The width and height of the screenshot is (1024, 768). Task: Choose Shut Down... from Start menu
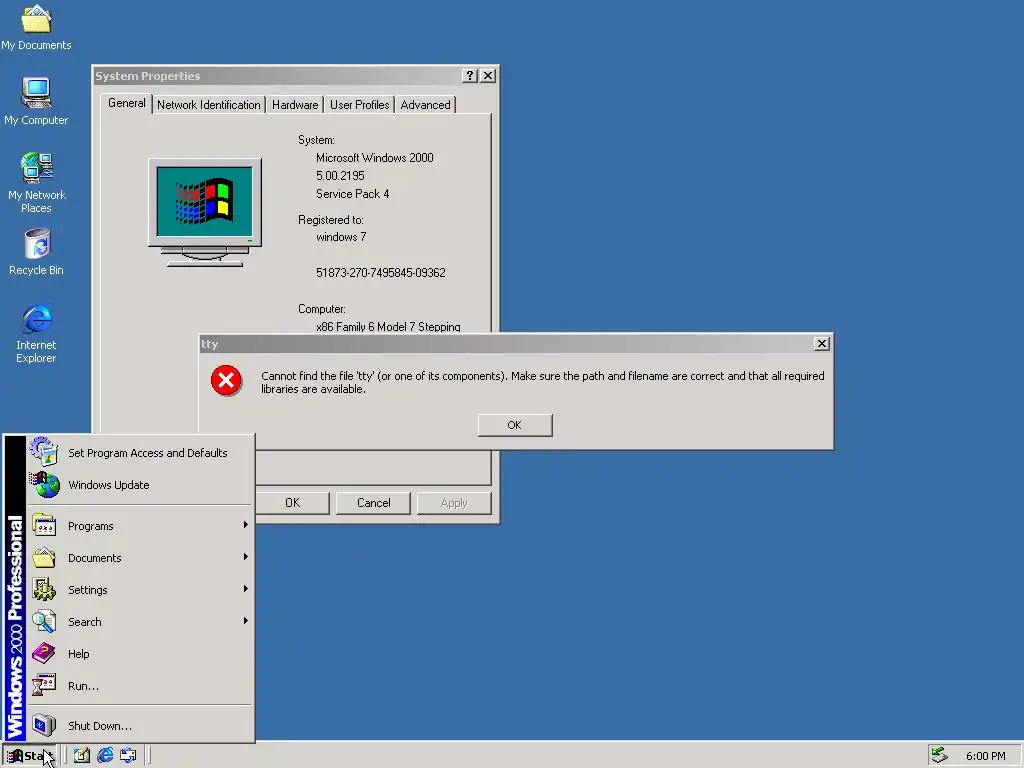(140, 726)
